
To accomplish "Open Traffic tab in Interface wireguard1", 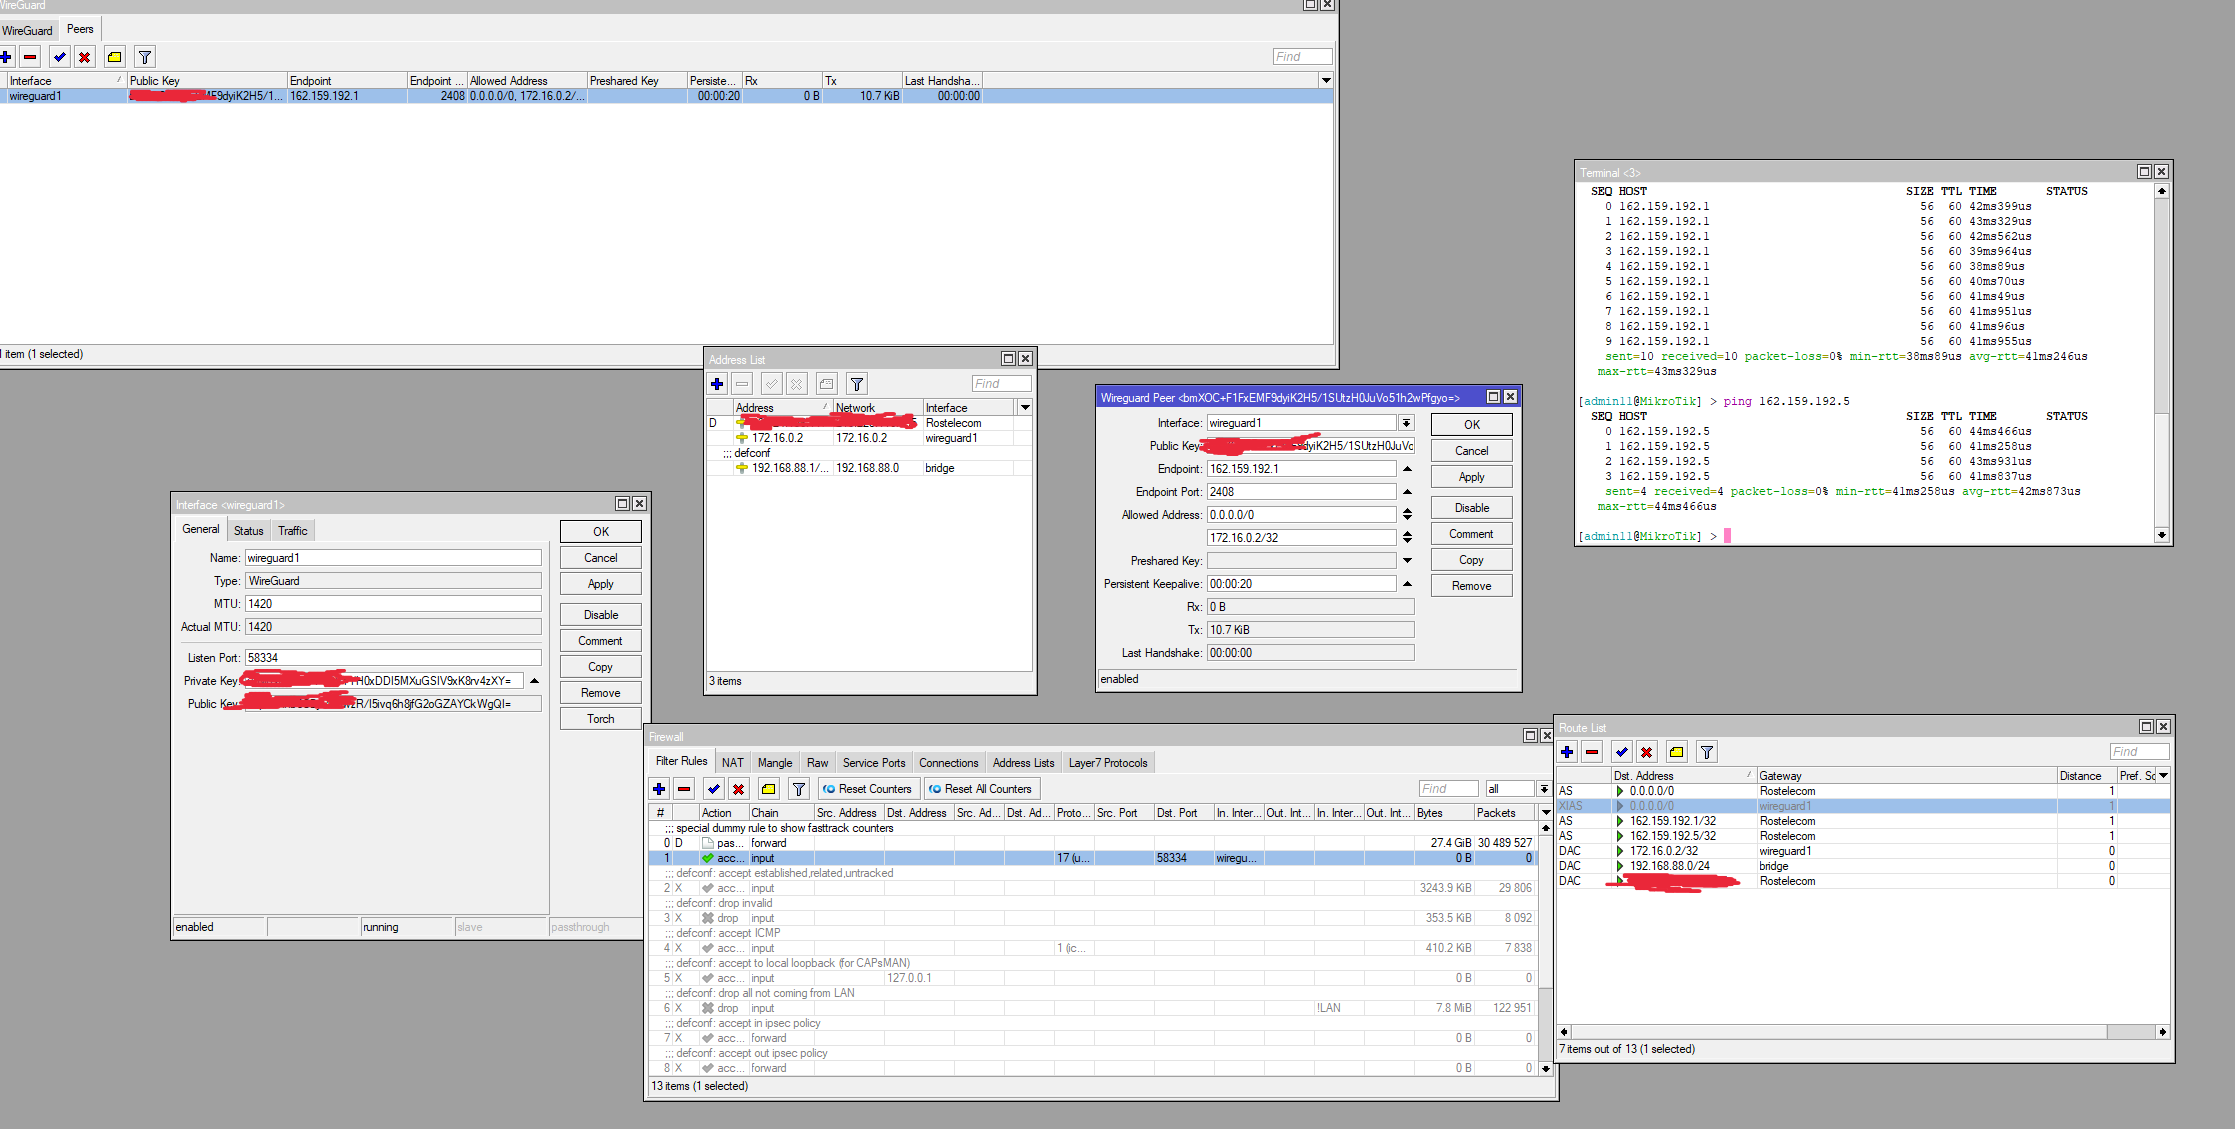I will pos(293,531).
